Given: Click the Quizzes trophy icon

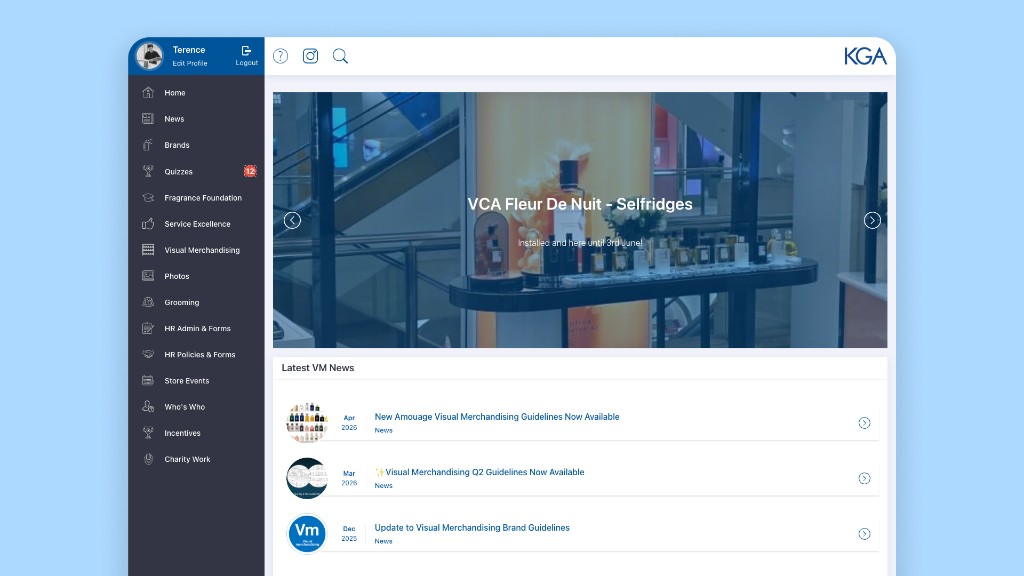Looking at the screenshot, I should tap(148, 171).
